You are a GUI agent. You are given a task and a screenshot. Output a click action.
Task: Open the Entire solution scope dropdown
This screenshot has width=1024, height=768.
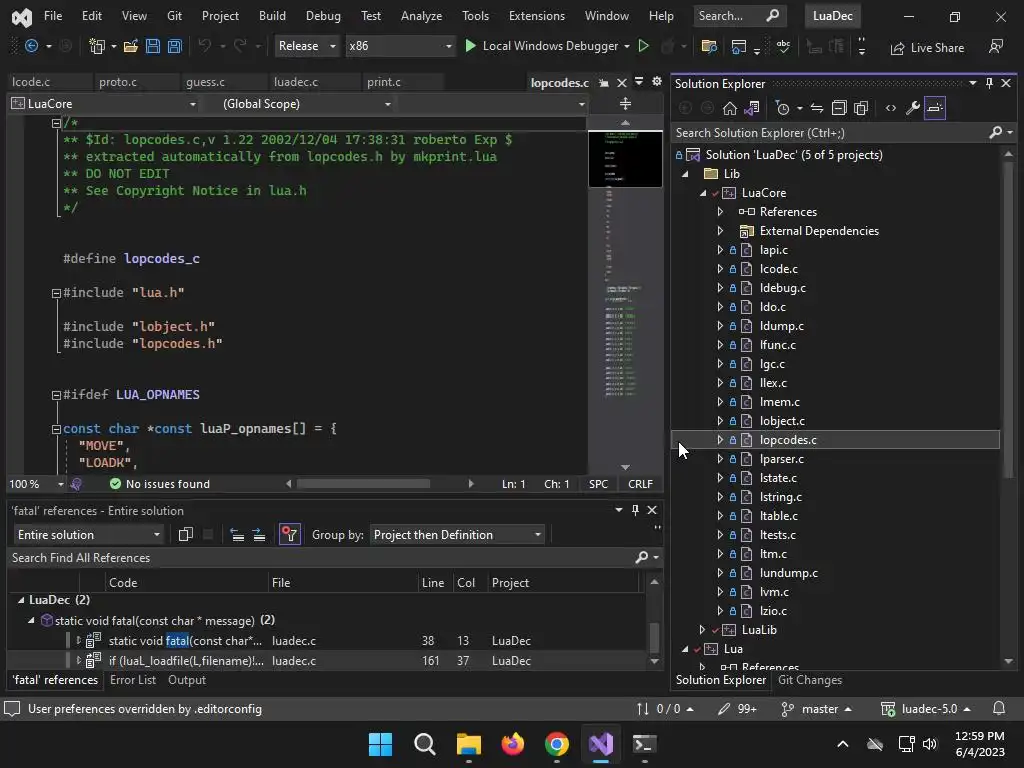[88, 535]
